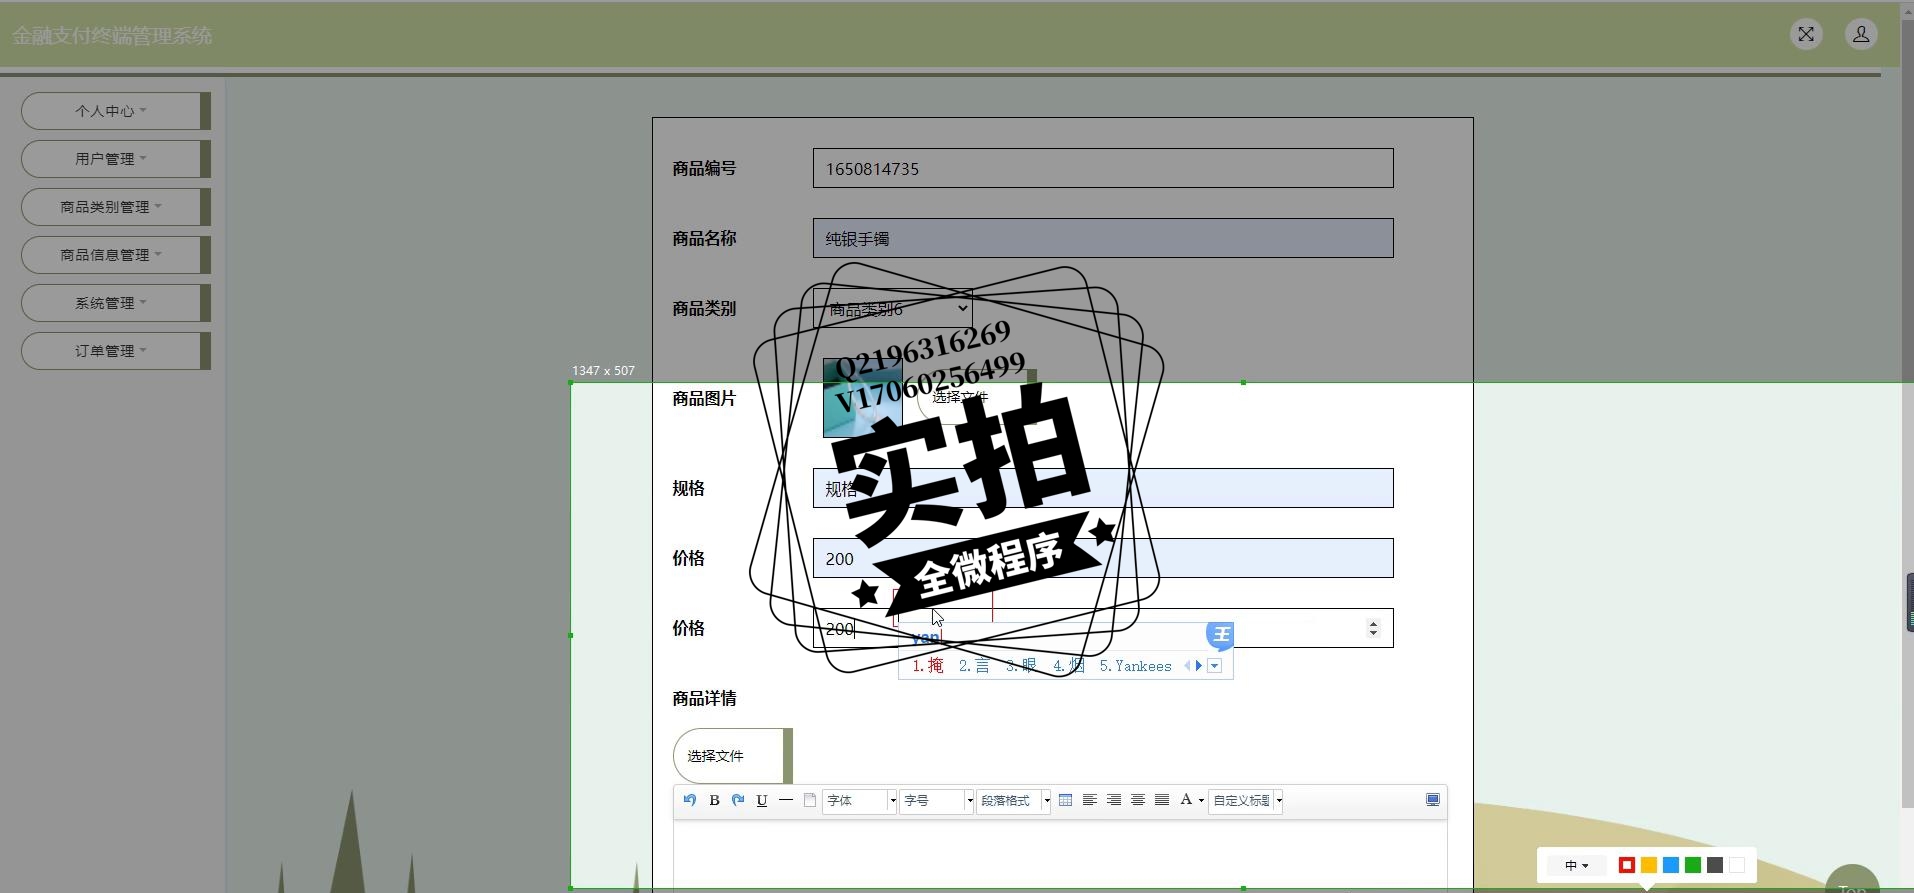1914x893 pixels.
Task: Click the 商品名称 input field
Action: (1103, 238)
